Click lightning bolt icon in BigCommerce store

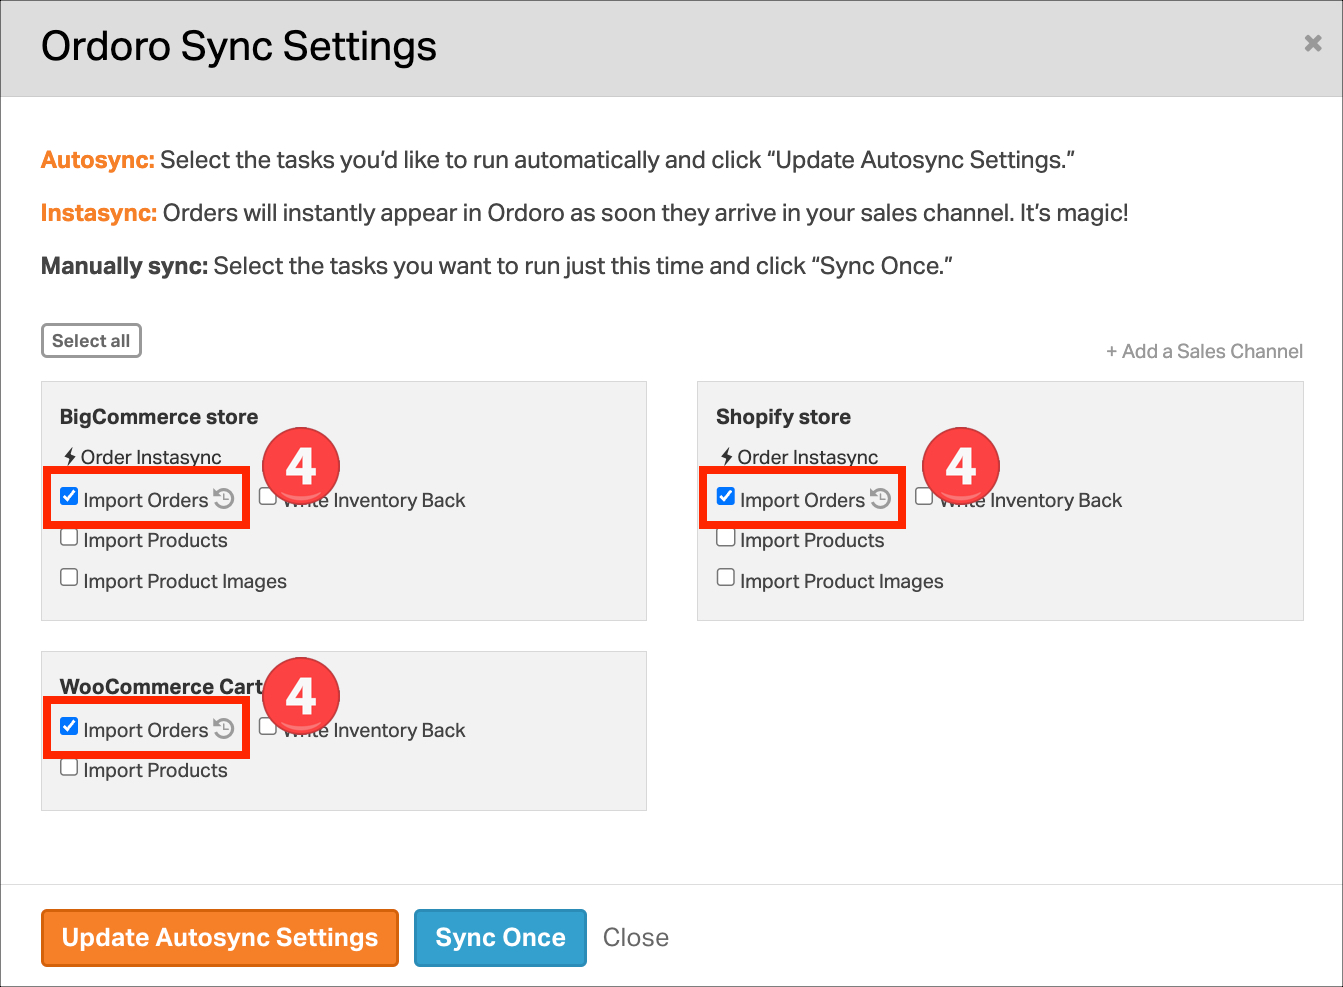pyautogui.click(x=70, y=457)
